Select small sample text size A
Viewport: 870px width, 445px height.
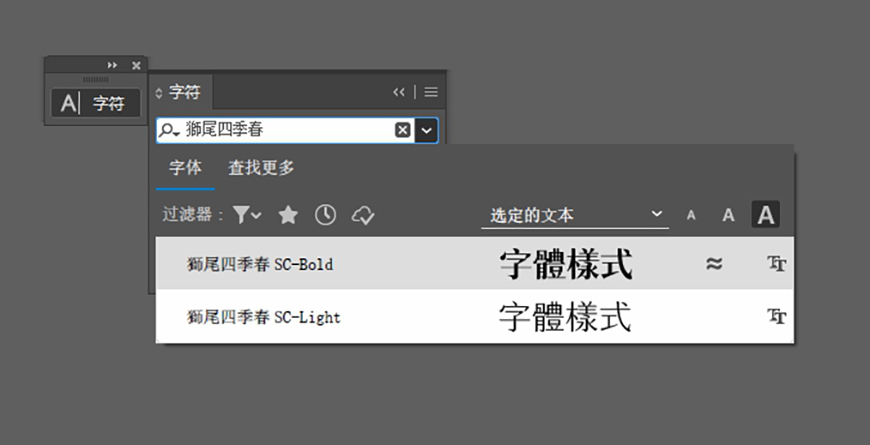point(691,215)
